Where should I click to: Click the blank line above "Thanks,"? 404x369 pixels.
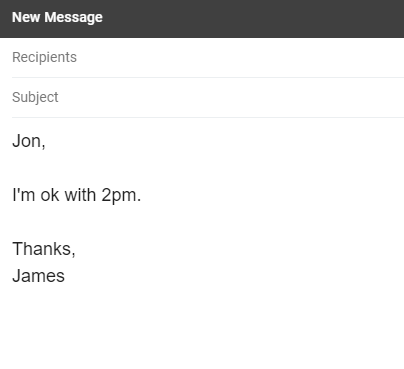[208, 222]
